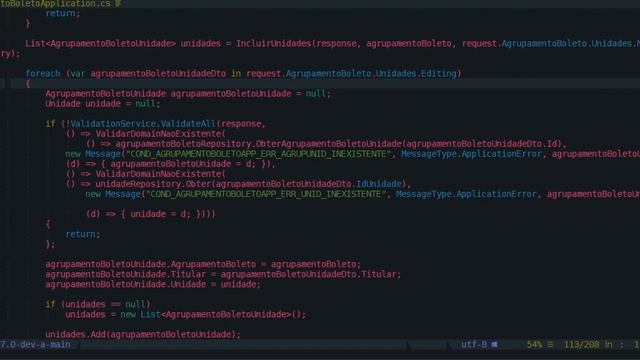Click the ValidateAll method name
This screenshot has width=640, height=360.
(x=188, y=124)
